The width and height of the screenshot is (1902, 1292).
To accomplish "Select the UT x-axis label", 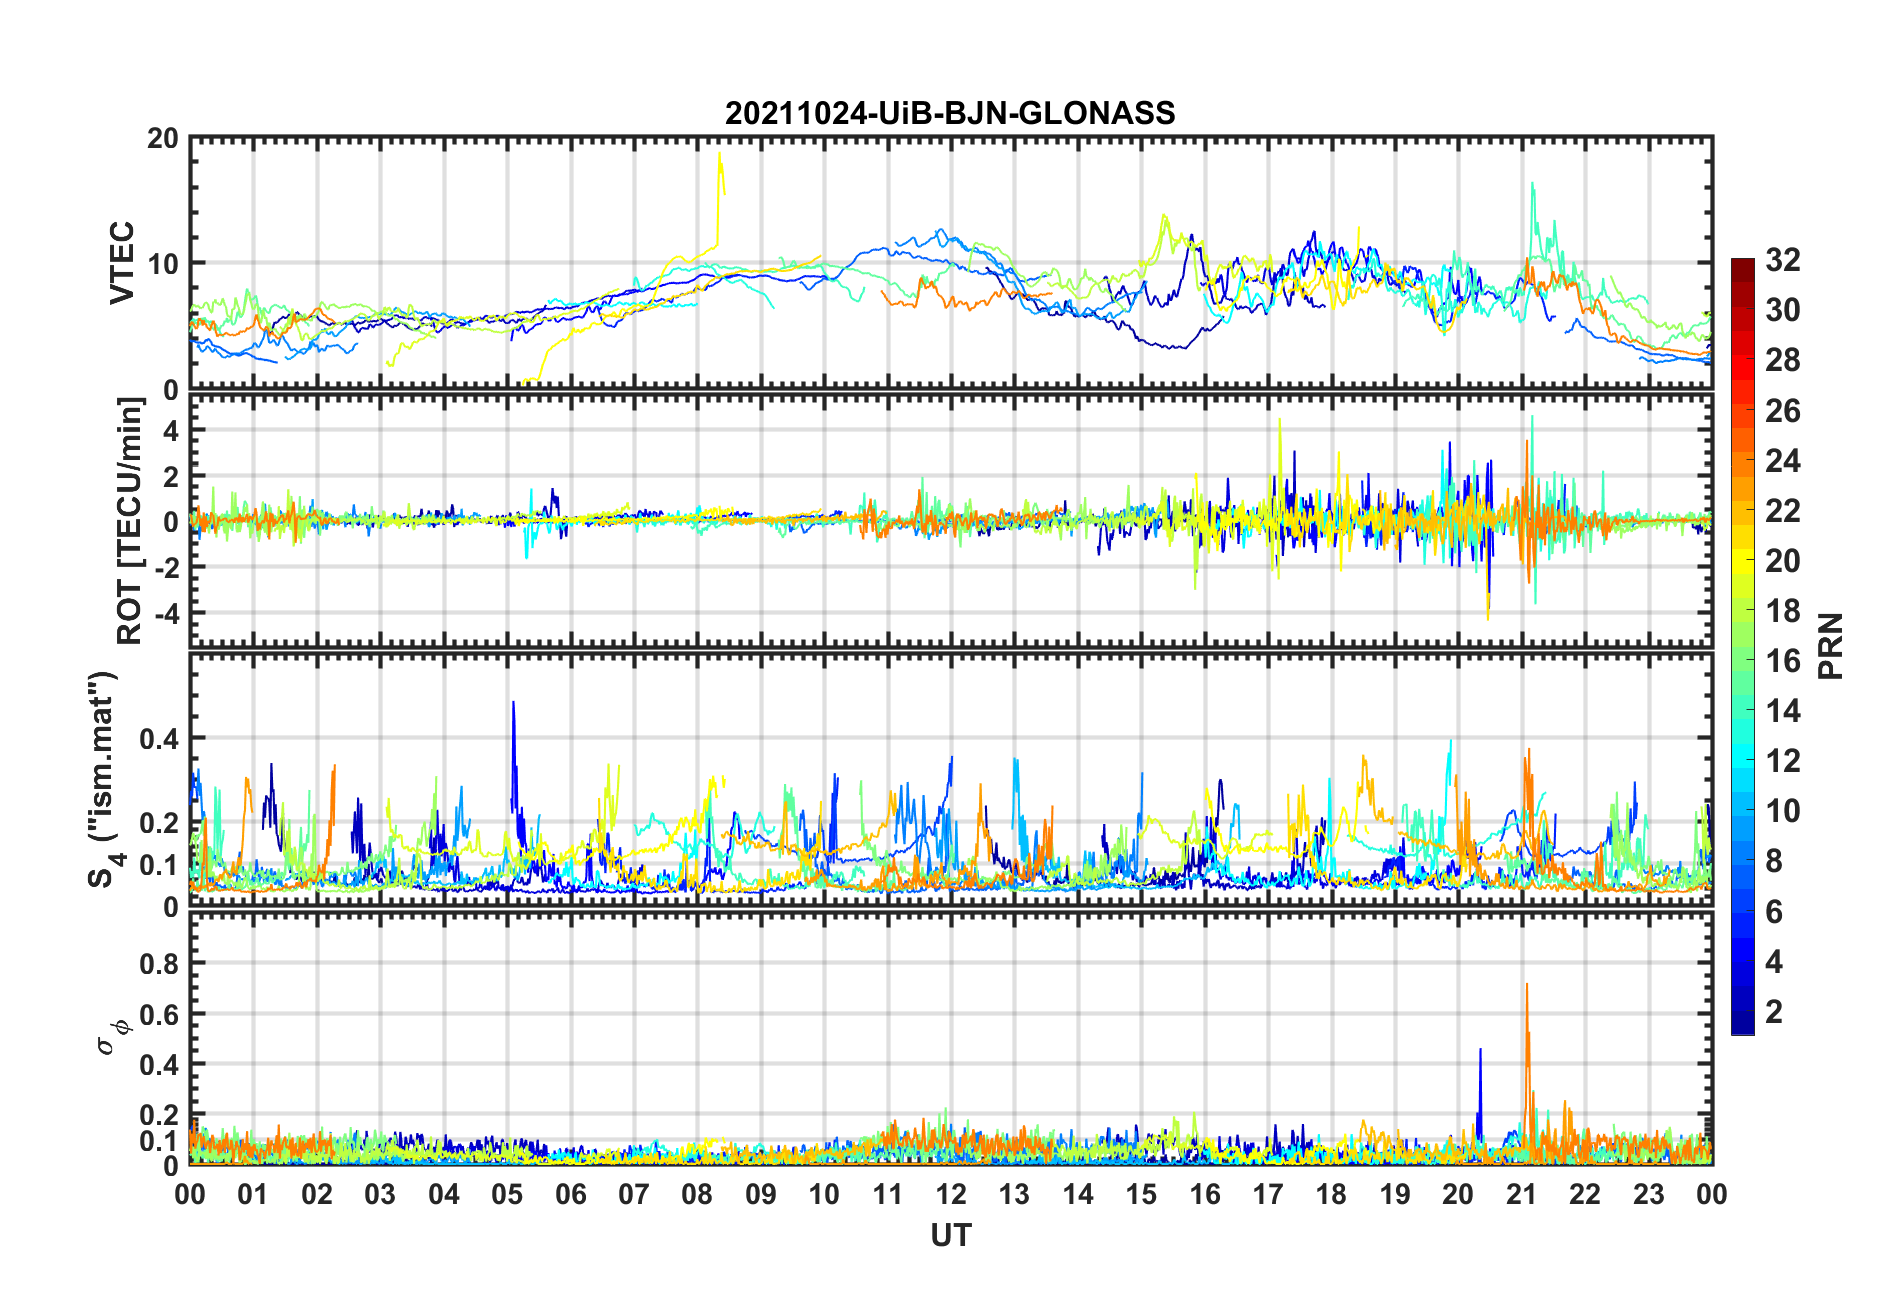I will click(x=950, y=1236).
